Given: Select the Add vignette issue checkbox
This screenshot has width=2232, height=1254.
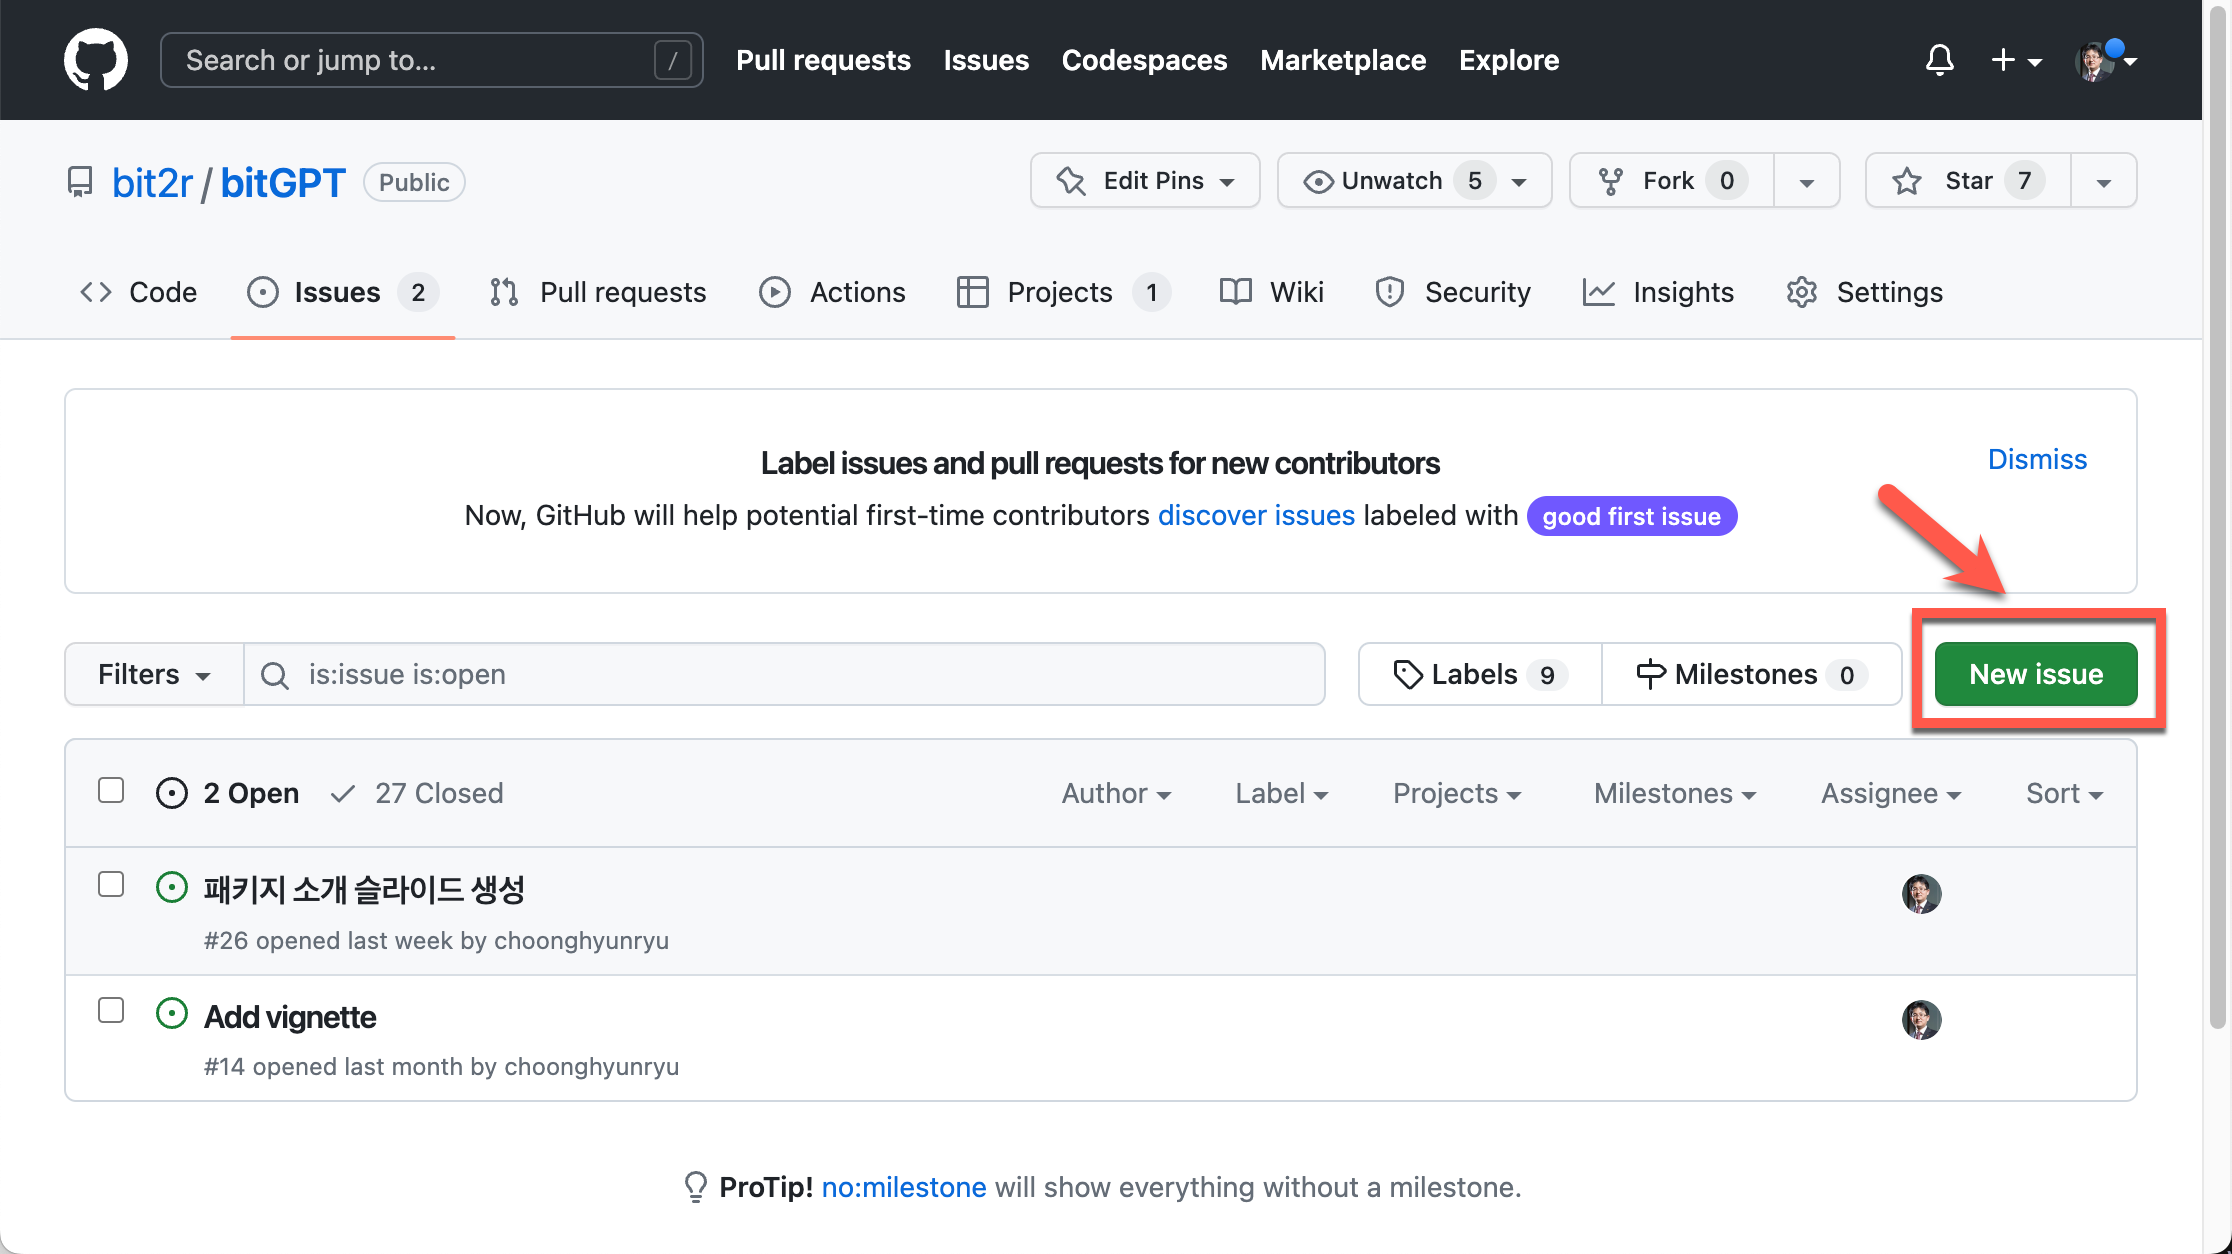Looking at the screenshot, I should pyautogui.click(x=111, y=1011).
